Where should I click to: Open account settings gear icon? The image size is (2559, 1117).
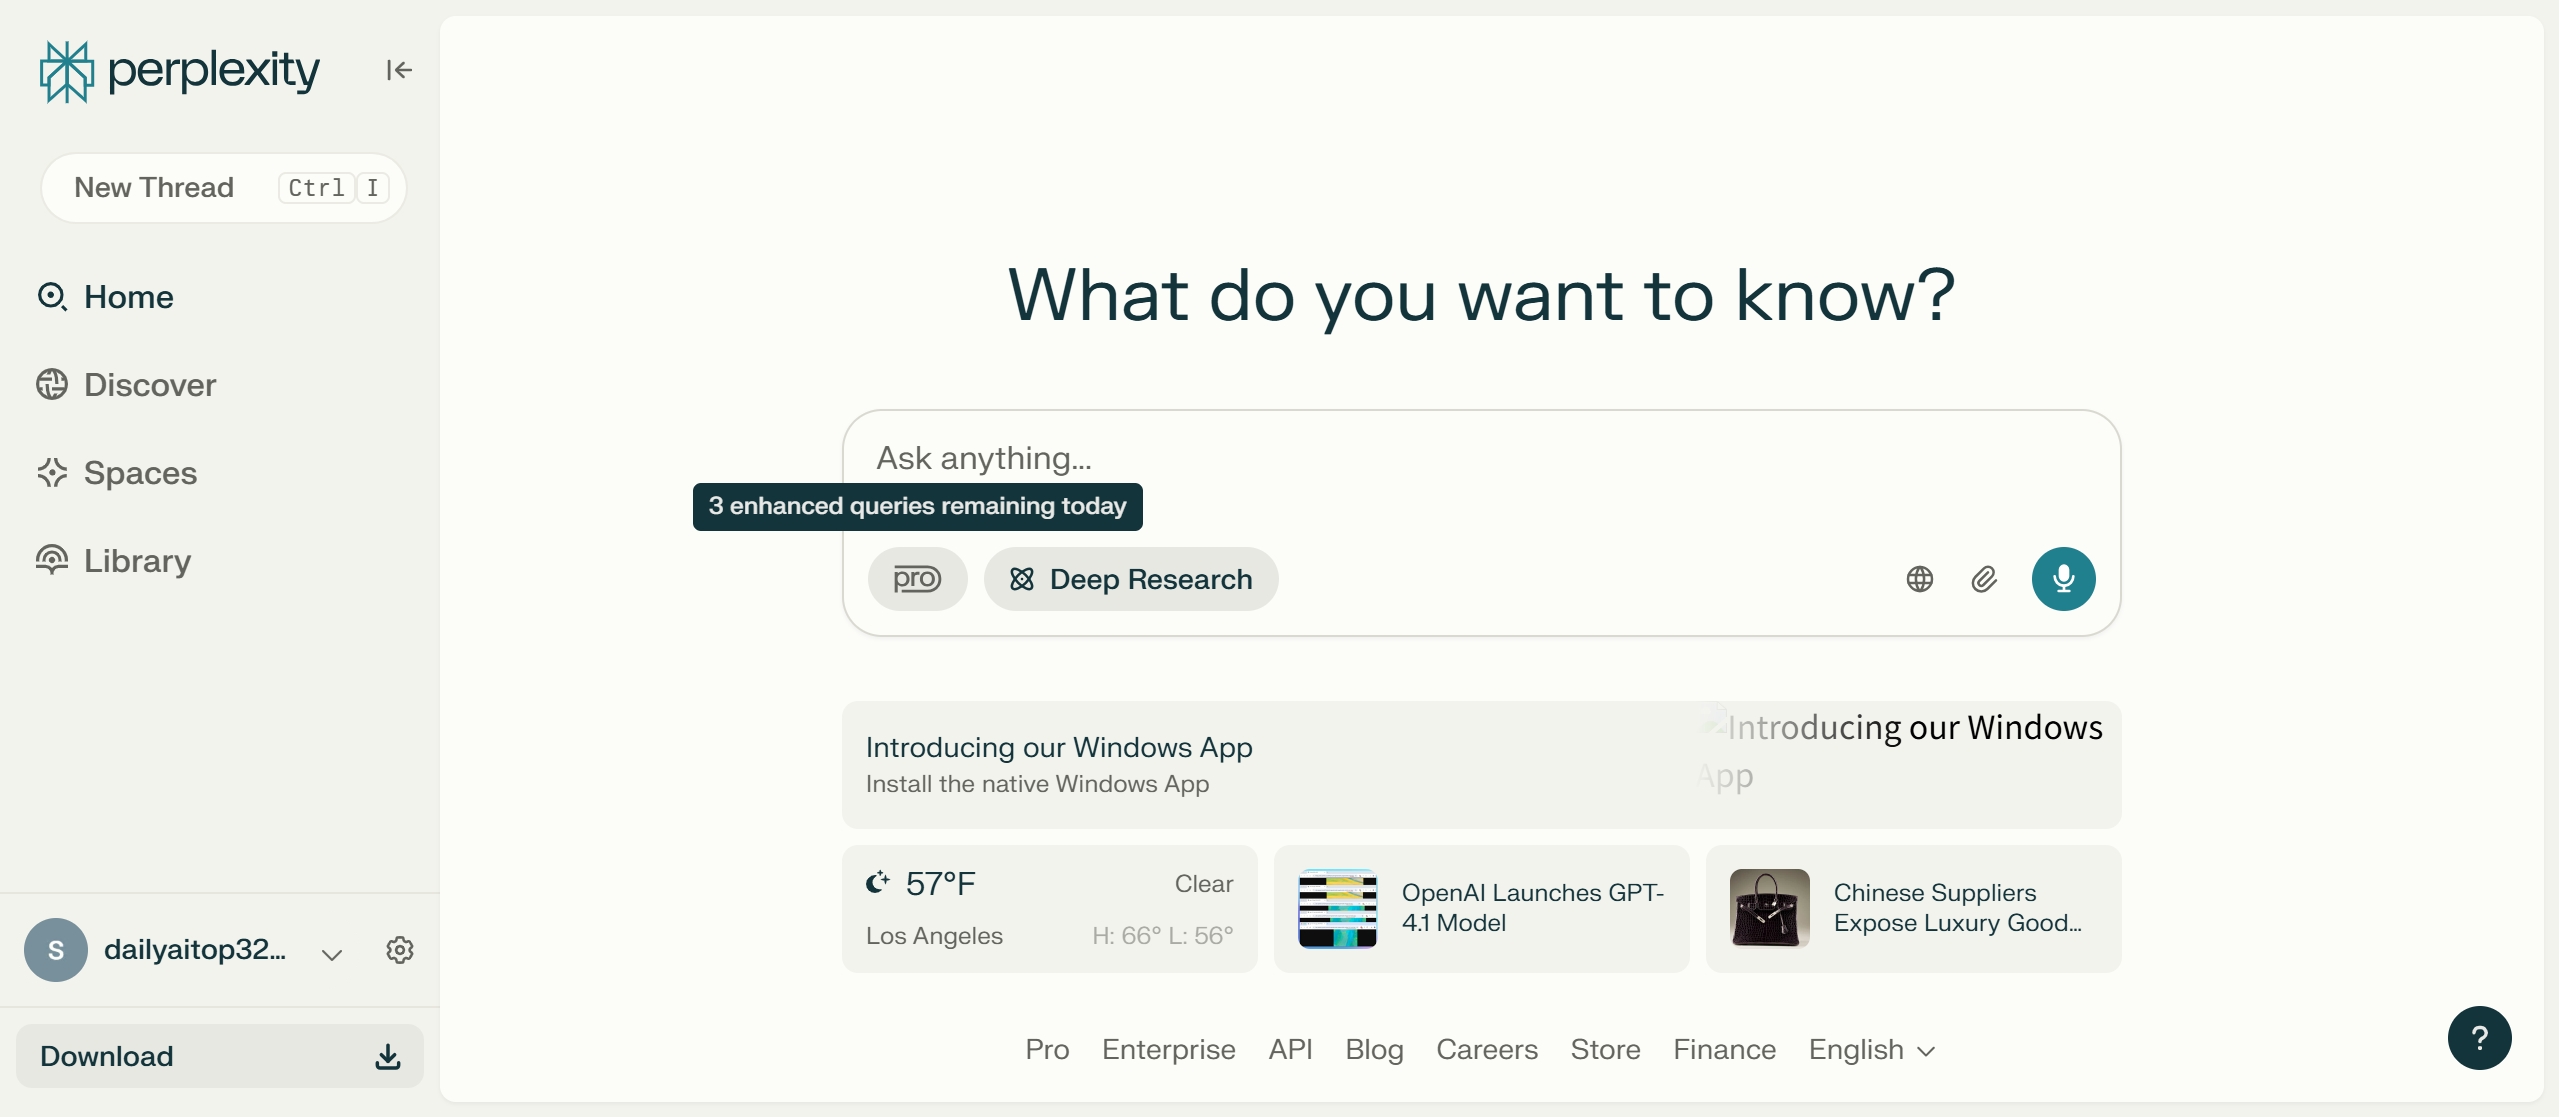click(400, 950)
